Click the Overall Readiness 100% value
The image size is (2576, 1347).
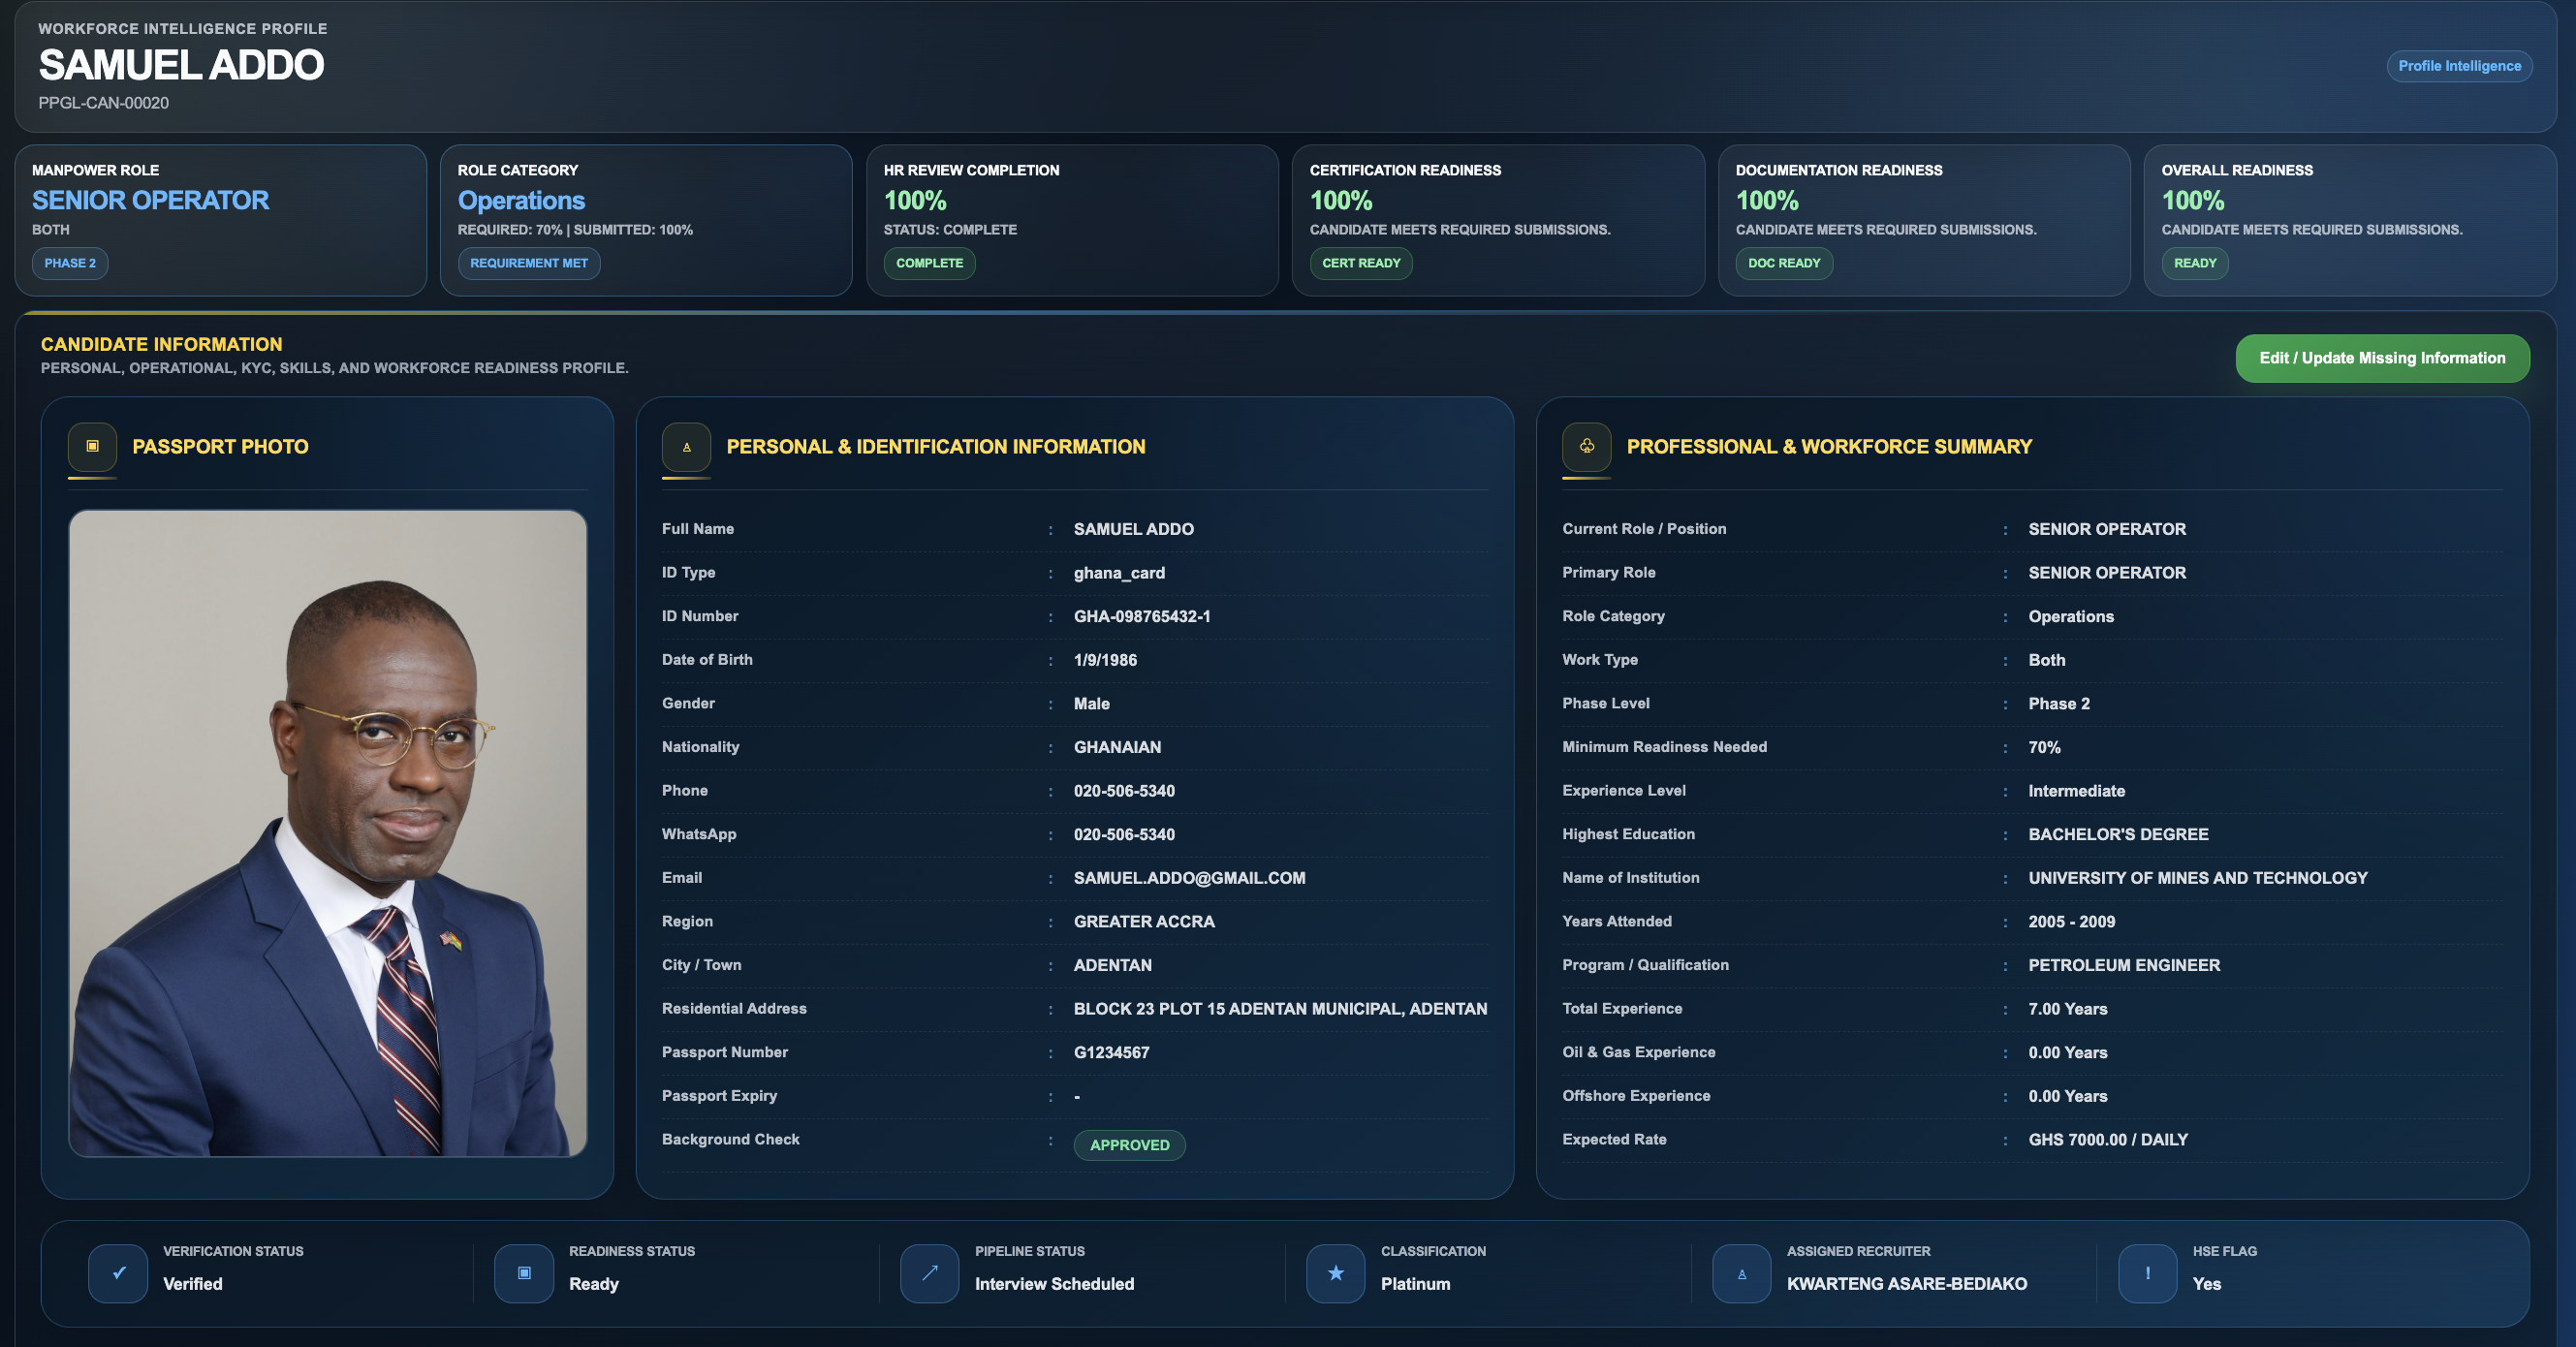tap(2193, 200)
